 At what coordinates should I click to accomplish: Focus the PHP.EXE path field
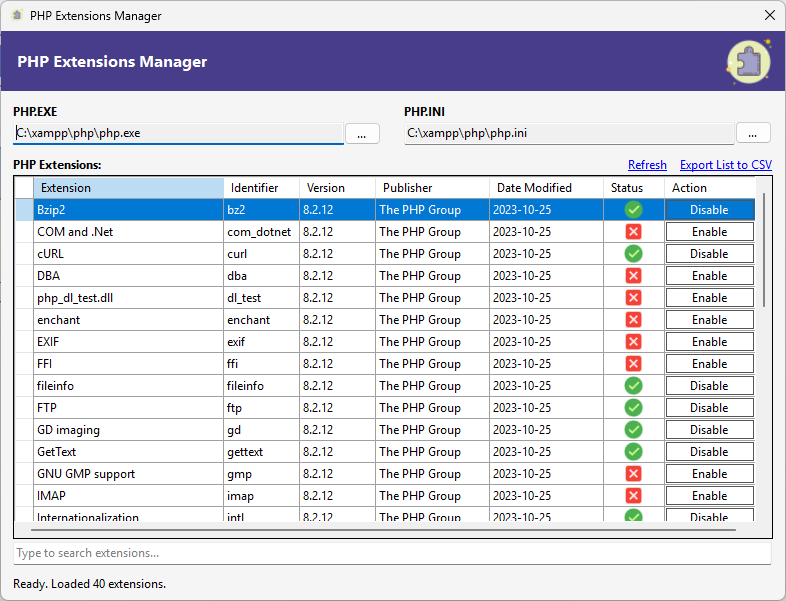coord(178,133)
